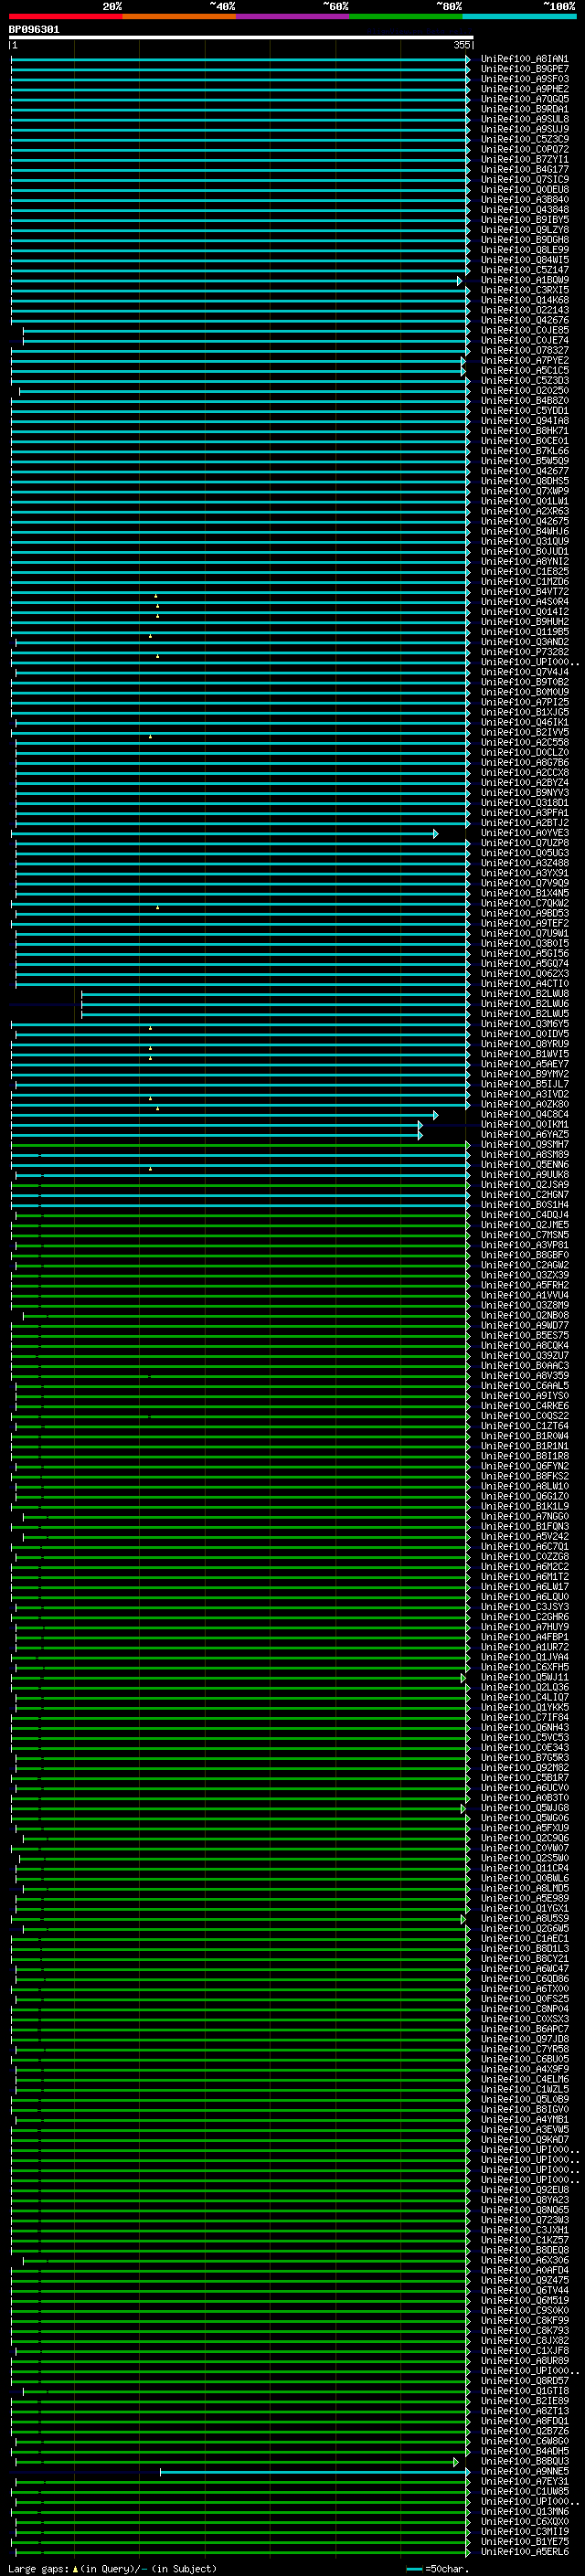
Task: Open hit UniRef100_A8IAN1
Action: click(x=524, y=59)
